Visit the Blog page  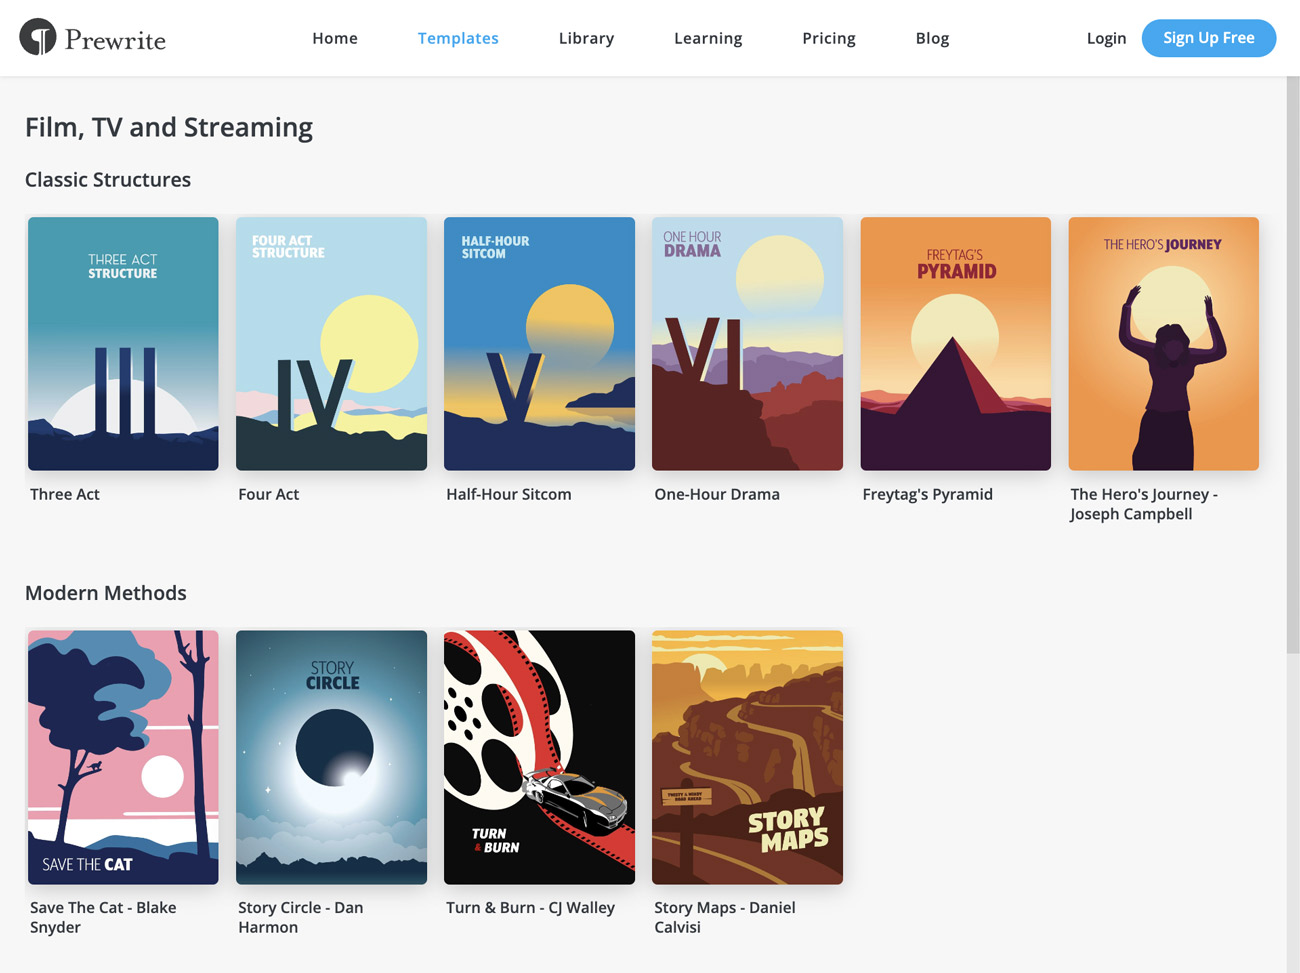click(x=932, y=38)
